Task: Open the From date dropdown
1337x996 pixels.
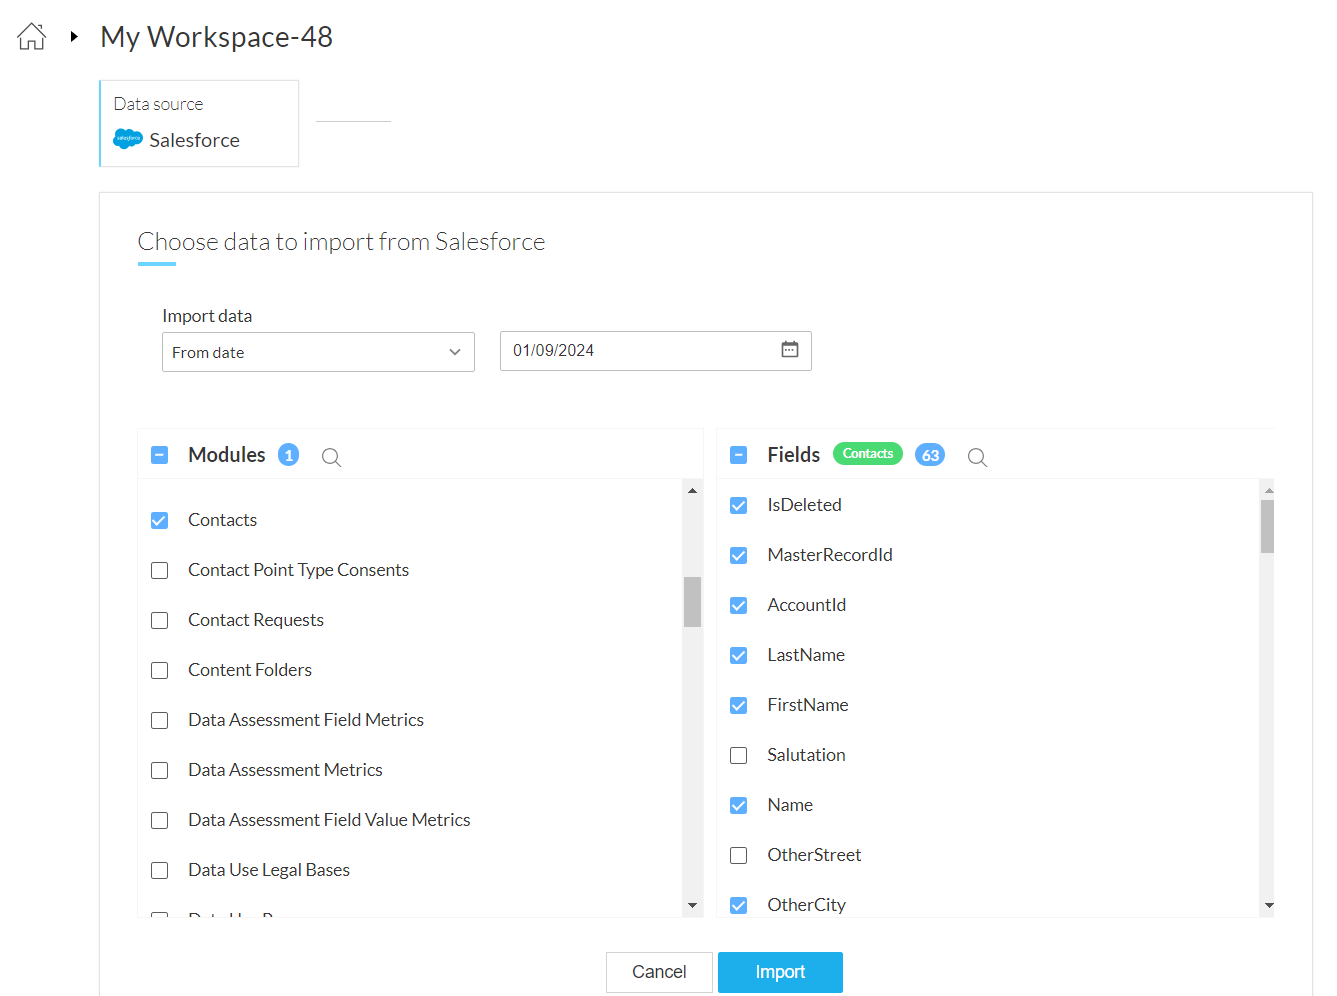Action: [x=318, y=352]
